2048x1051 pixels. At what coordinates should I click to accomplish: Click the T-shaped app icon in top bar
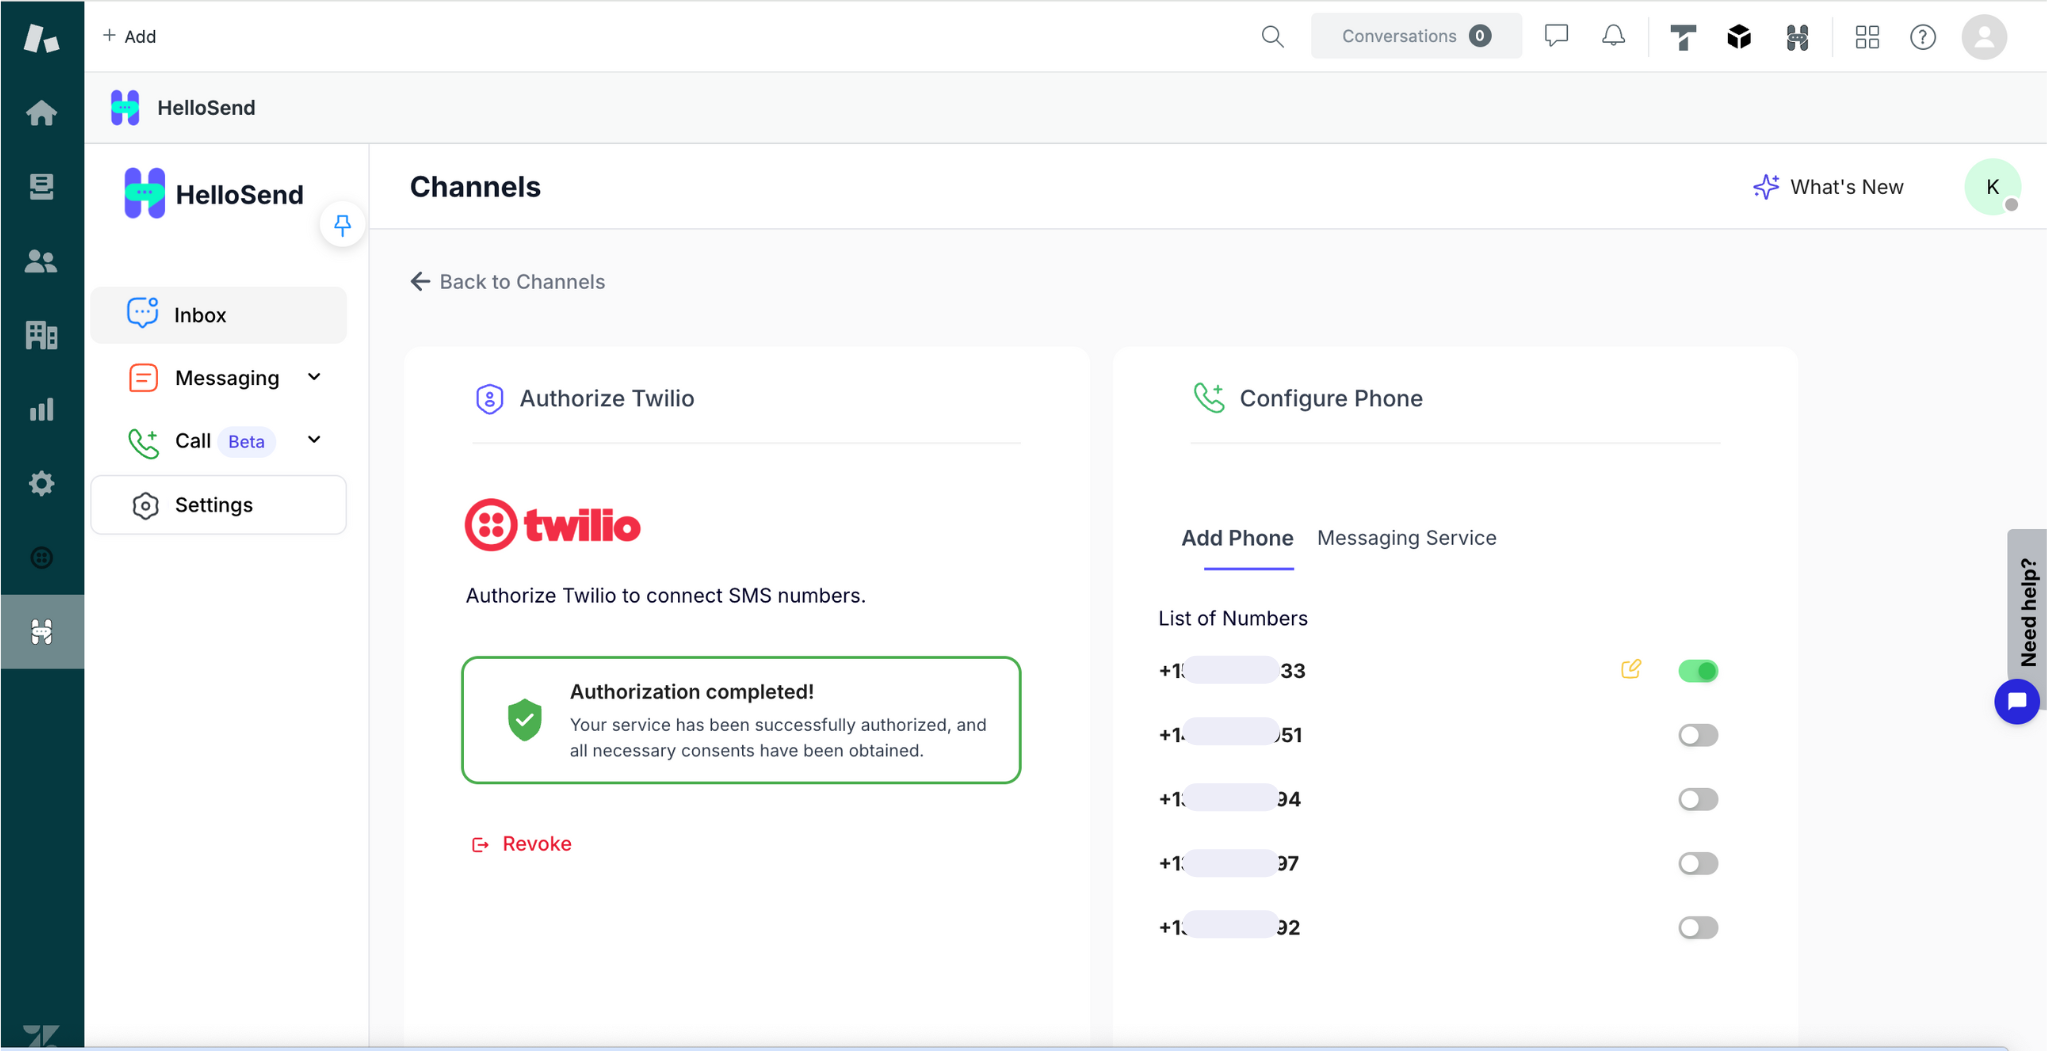pos(1683,37)
